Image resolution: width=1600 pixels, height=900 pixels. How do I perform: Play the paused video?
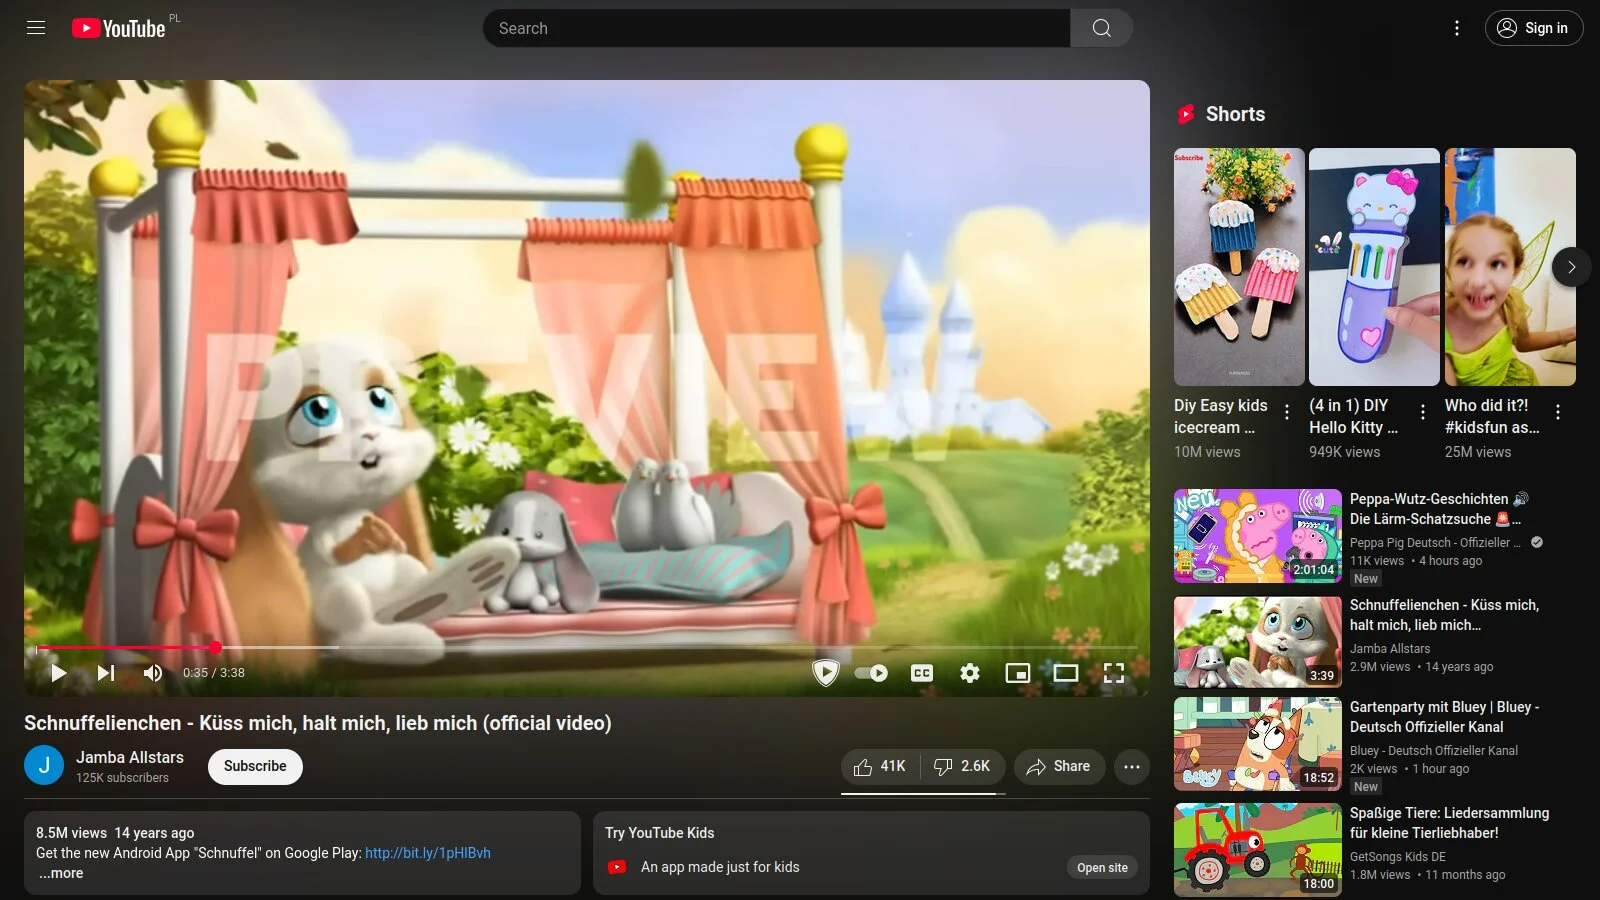pyautogui.click(x=58, y=673)
